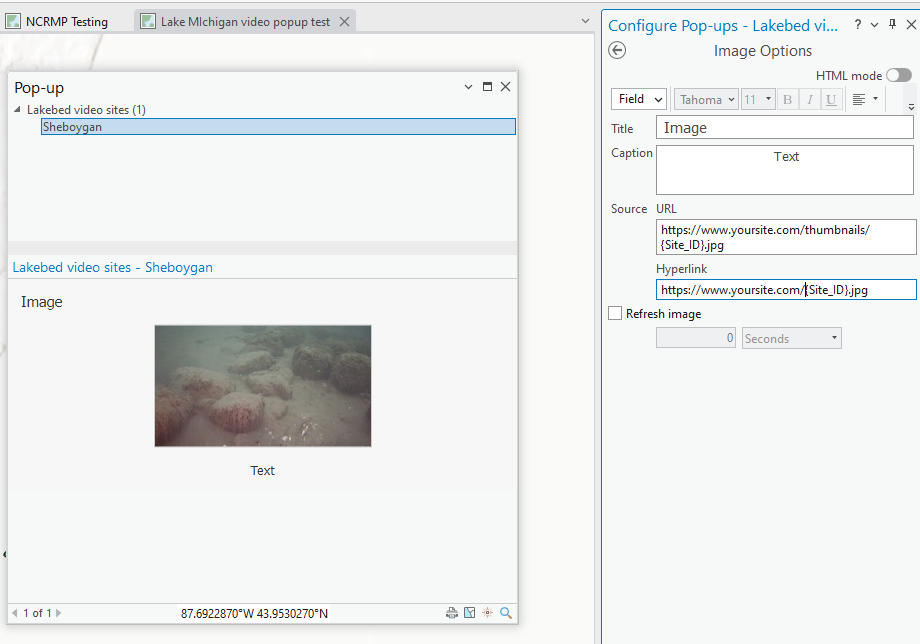Unpin the Configure Pop-ups panel
This screenshot has width=920, height=644.
click(893, 24)
